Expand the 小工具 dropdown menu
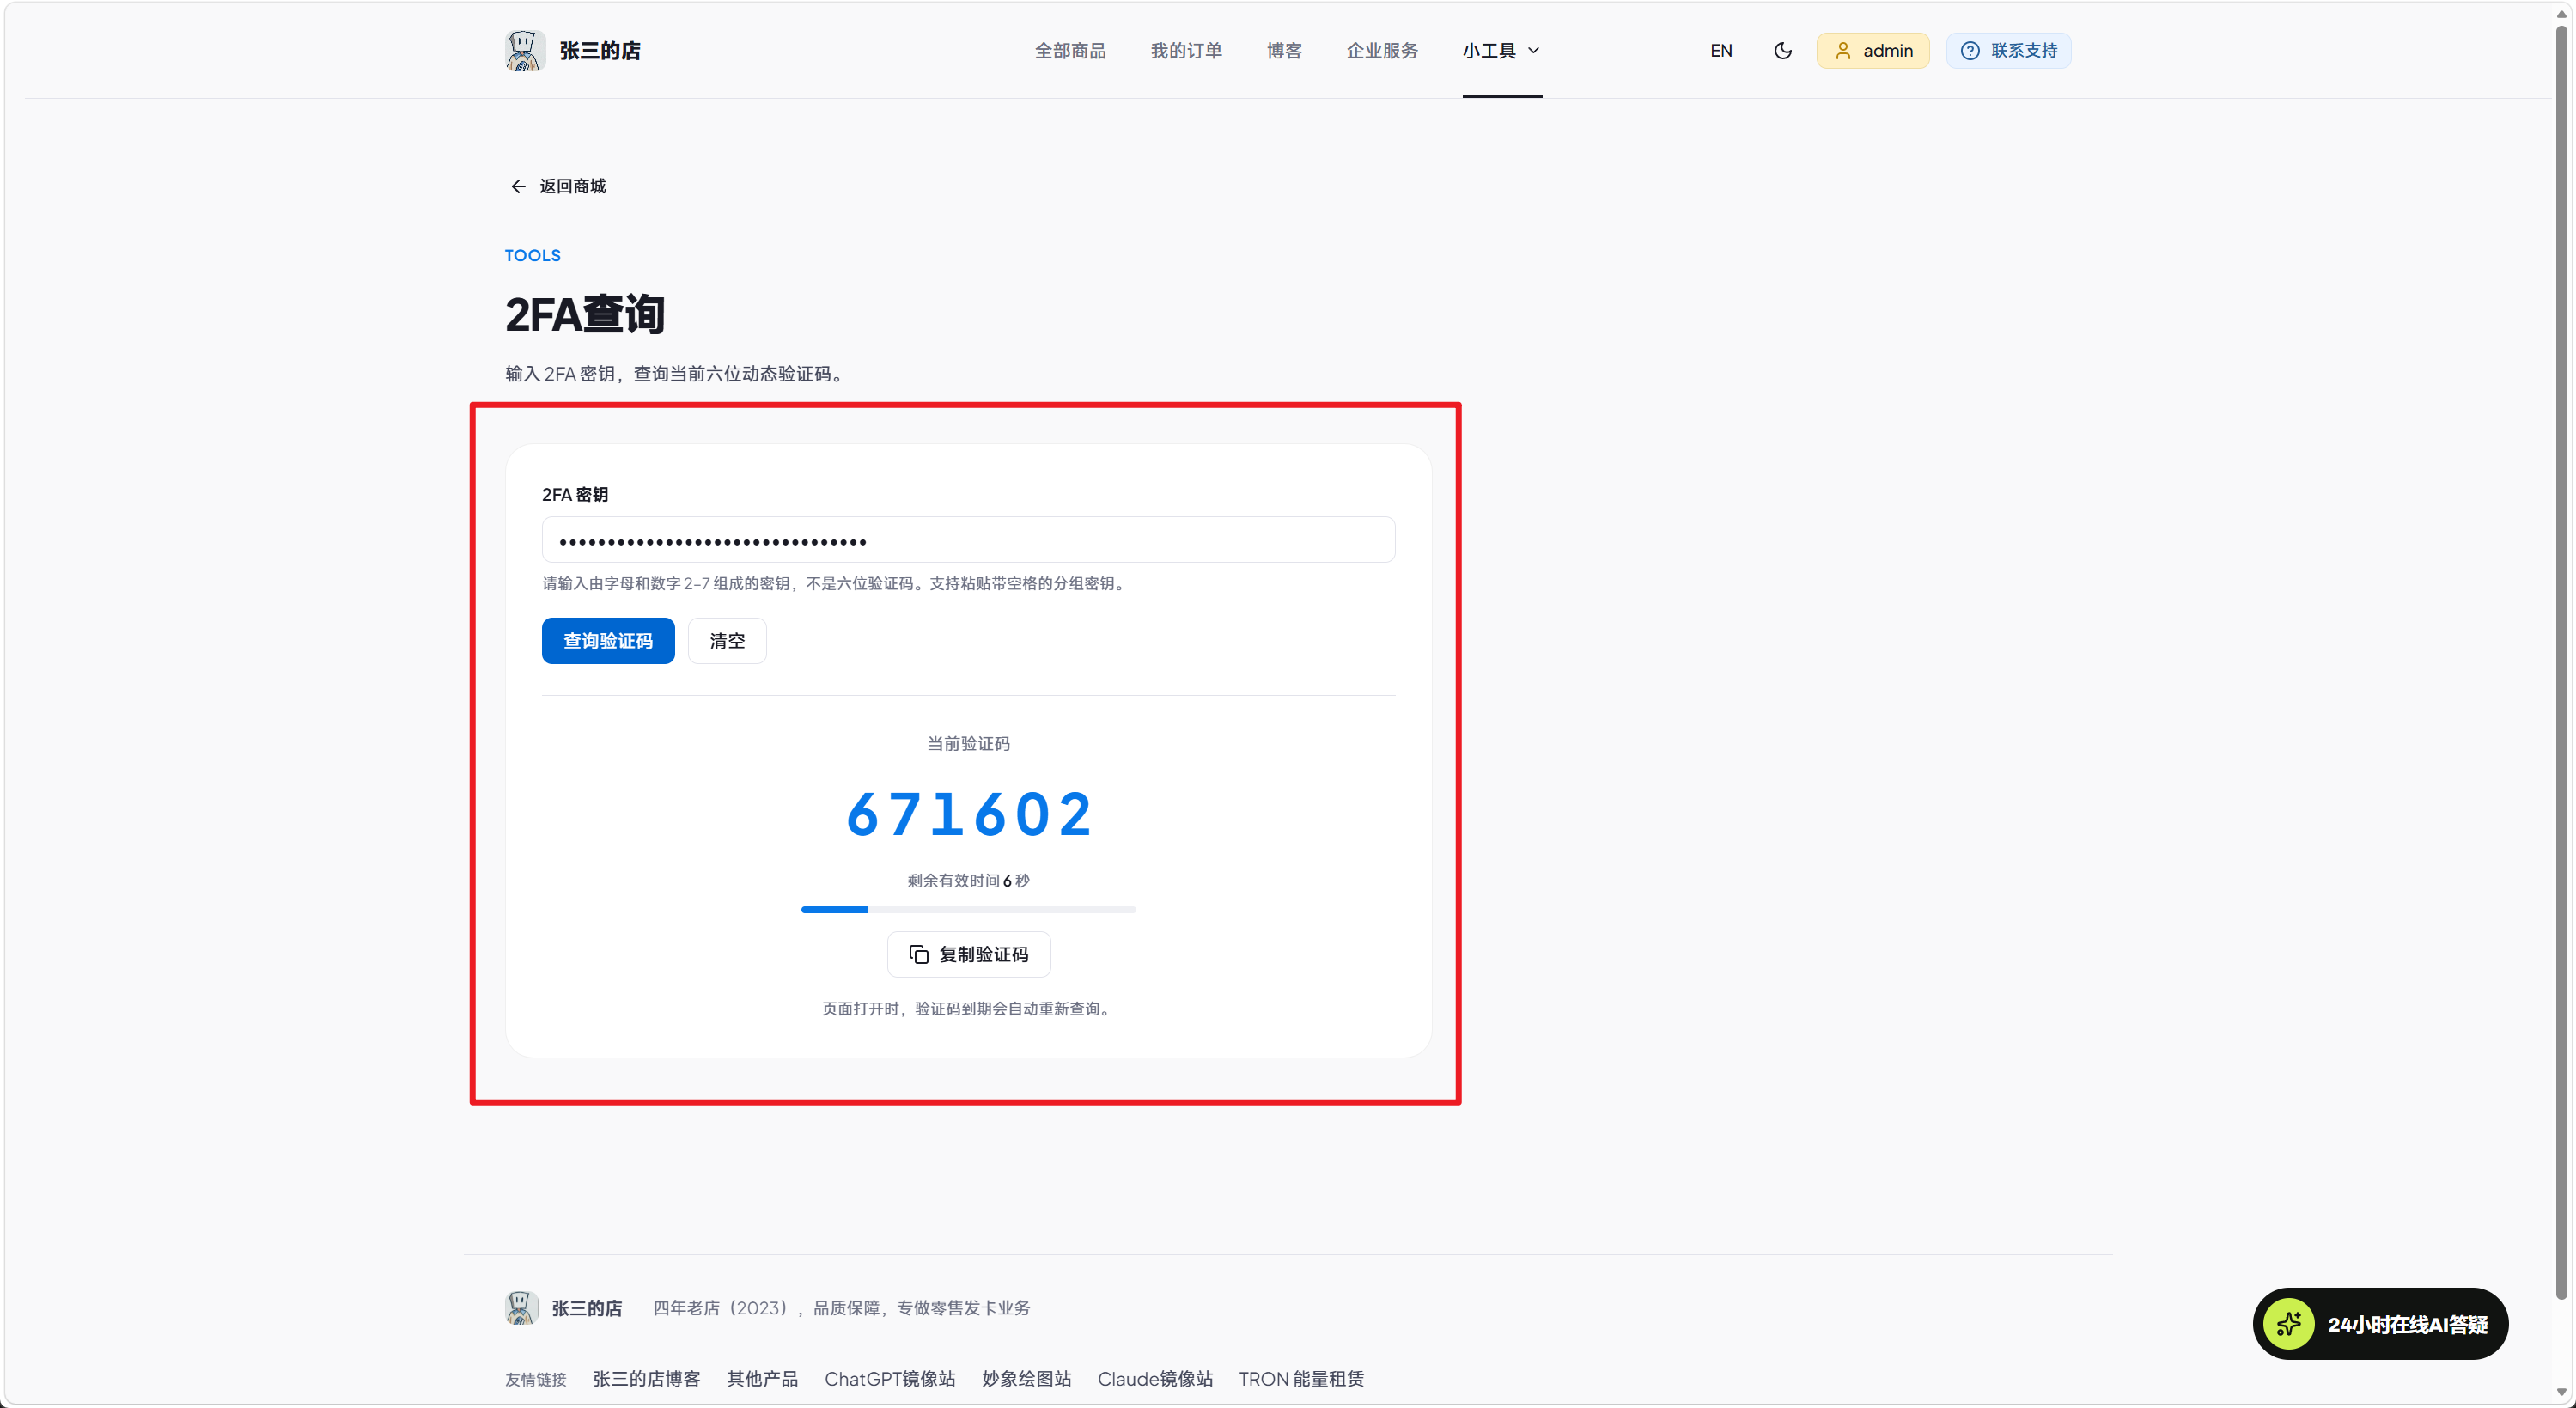2576x1408 pixels. 1501,50
